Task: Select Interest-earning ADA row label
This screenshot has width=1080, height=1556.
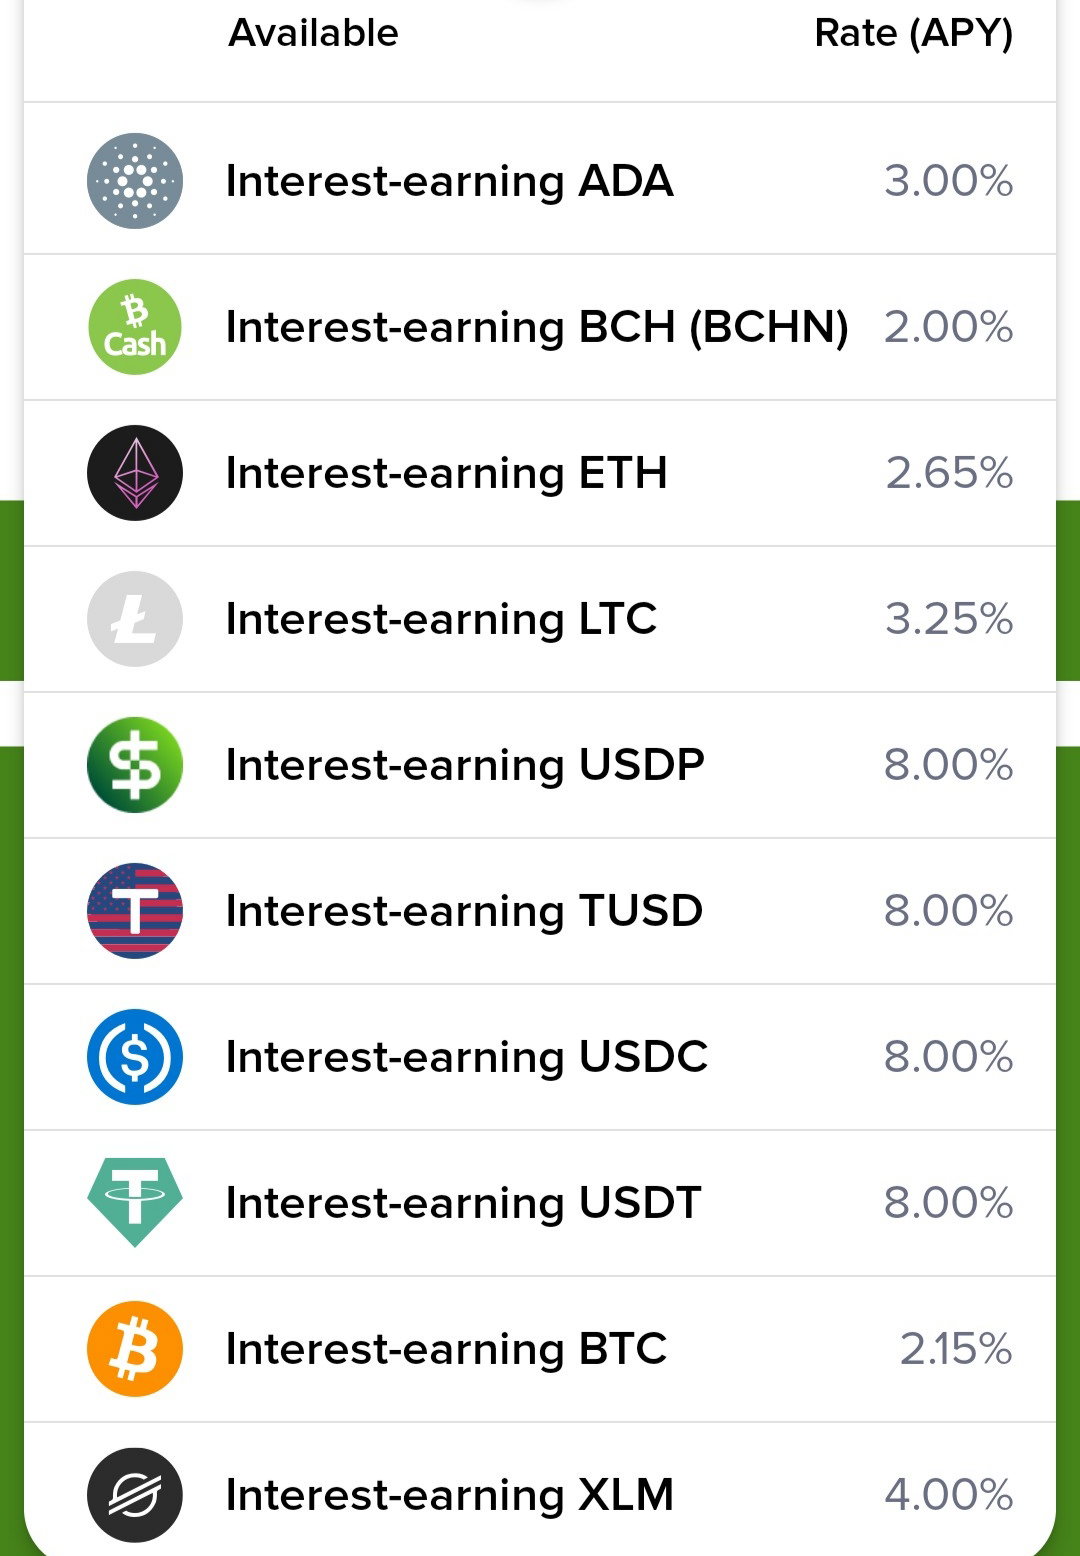Action: [450, 182]
